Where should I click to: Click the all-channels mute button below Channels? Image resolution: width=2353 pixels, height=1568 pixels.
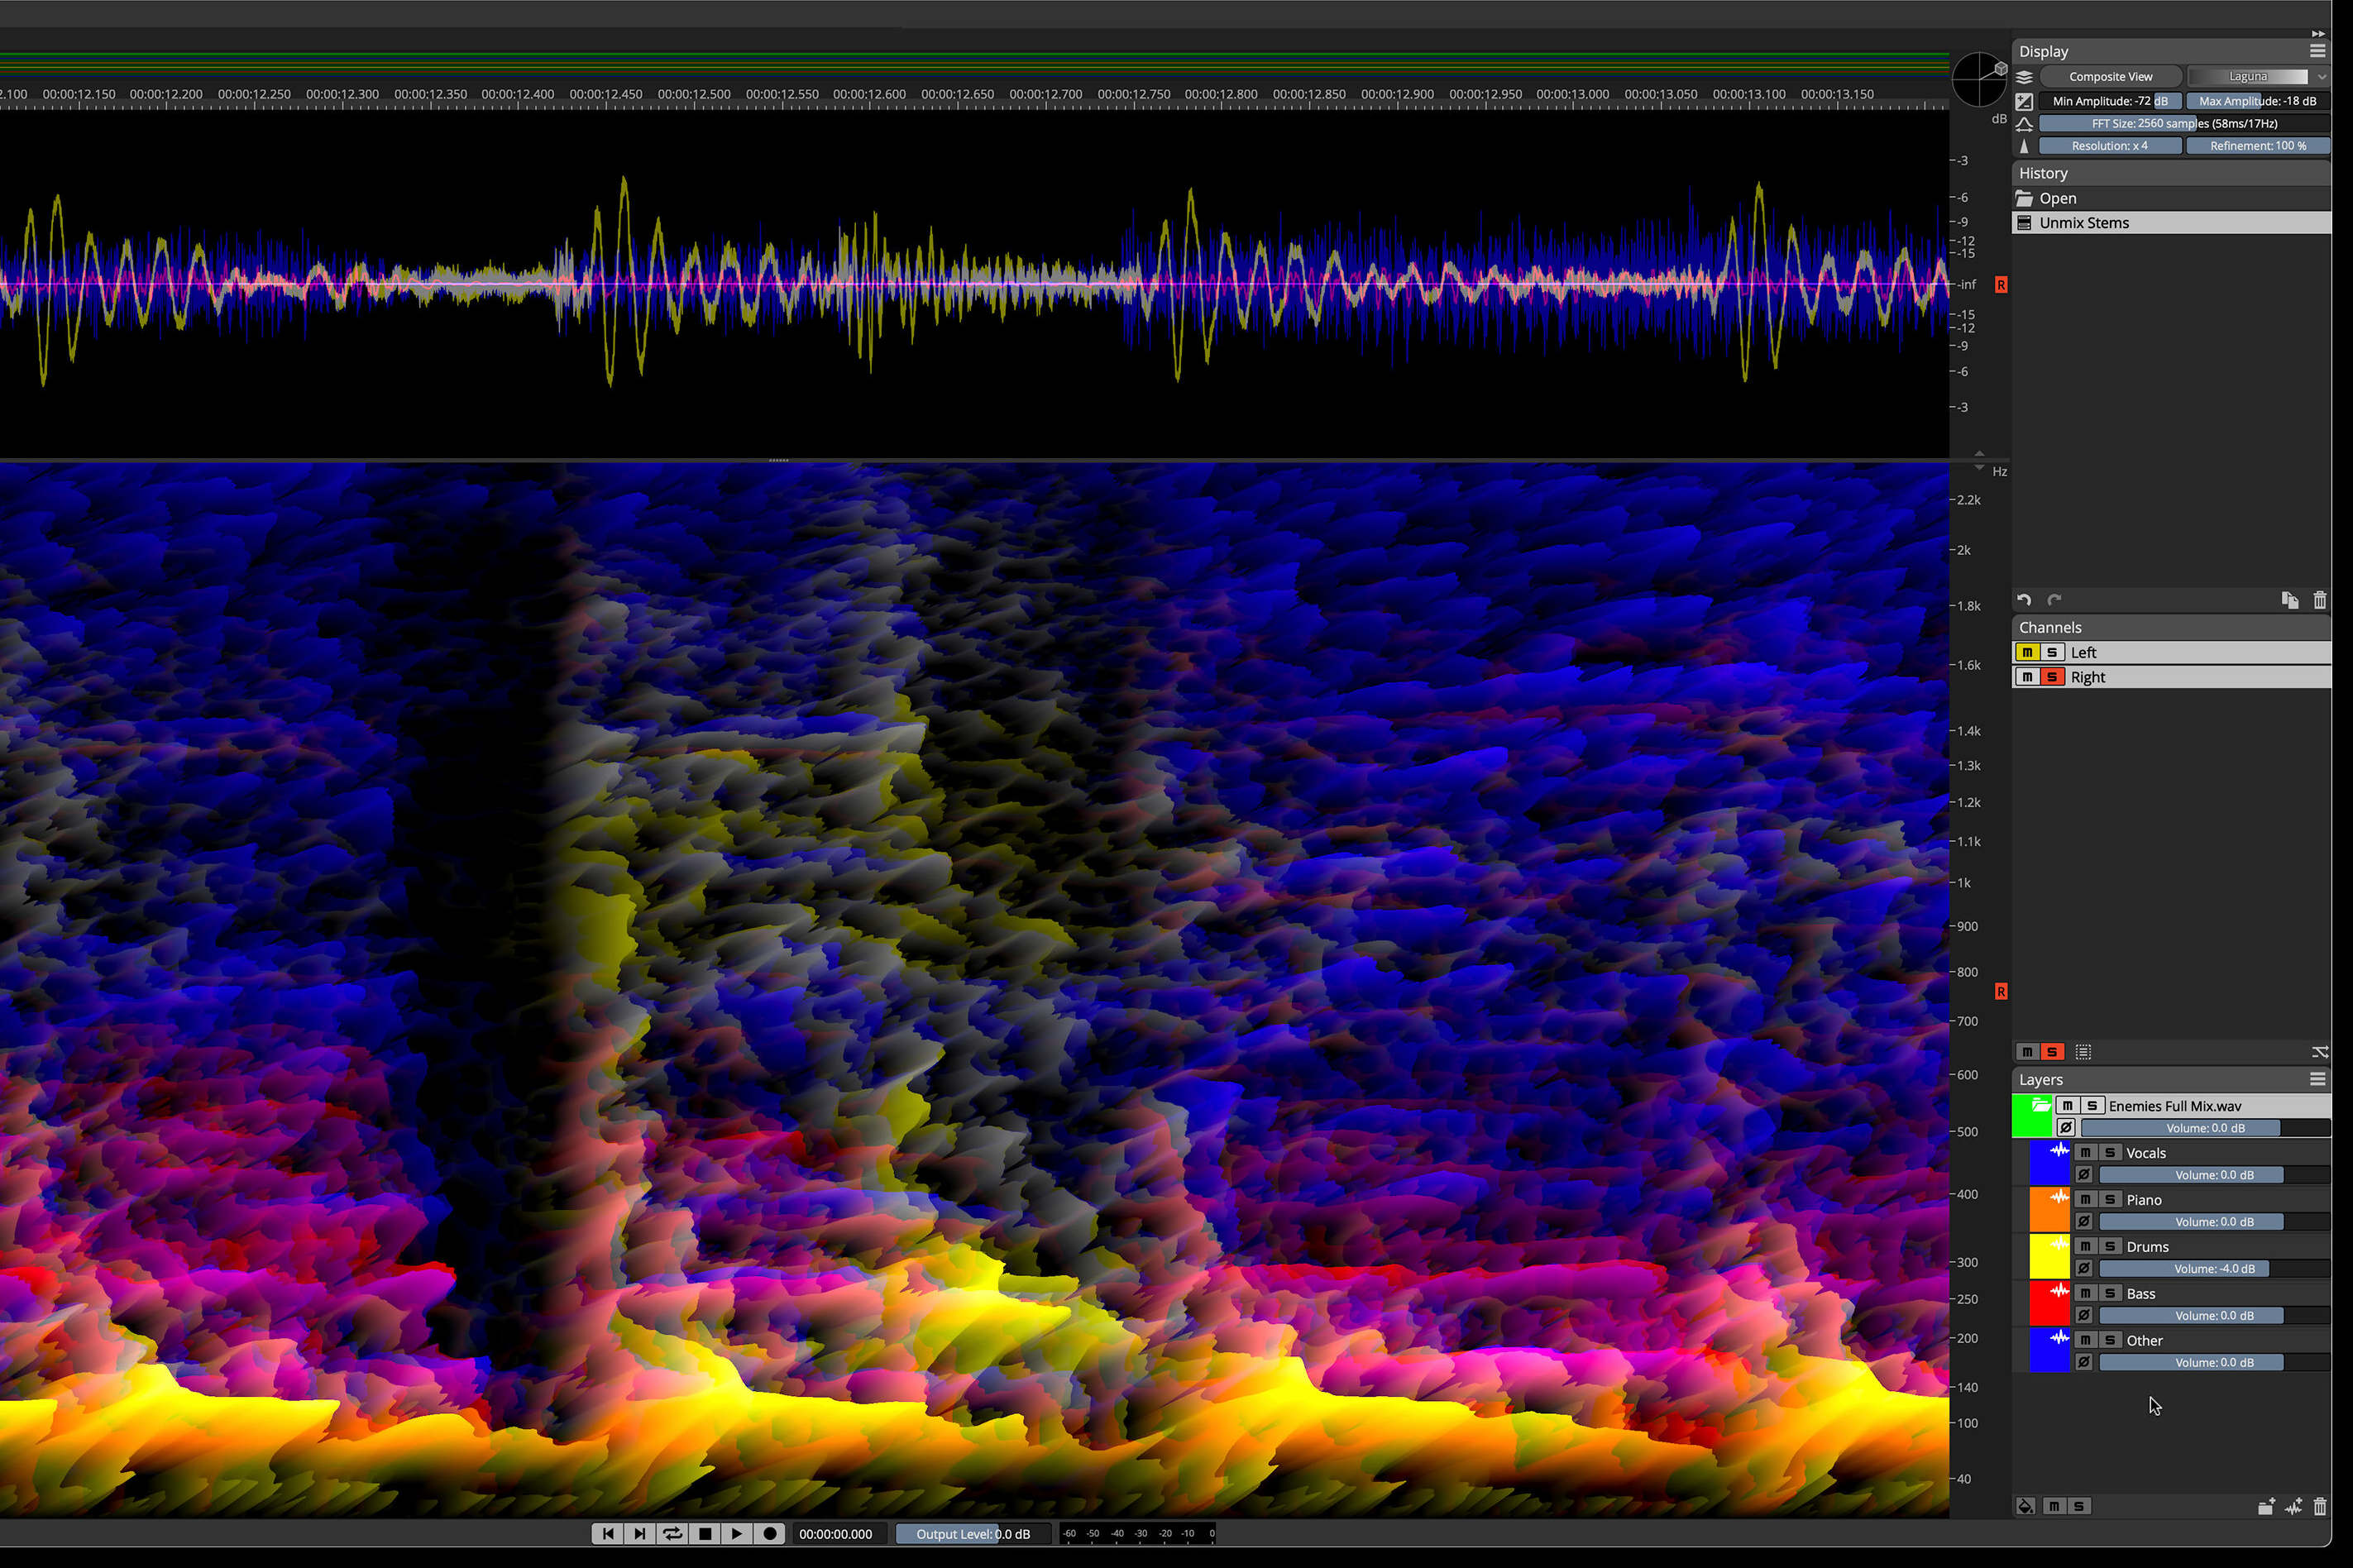point(2027,1052)
